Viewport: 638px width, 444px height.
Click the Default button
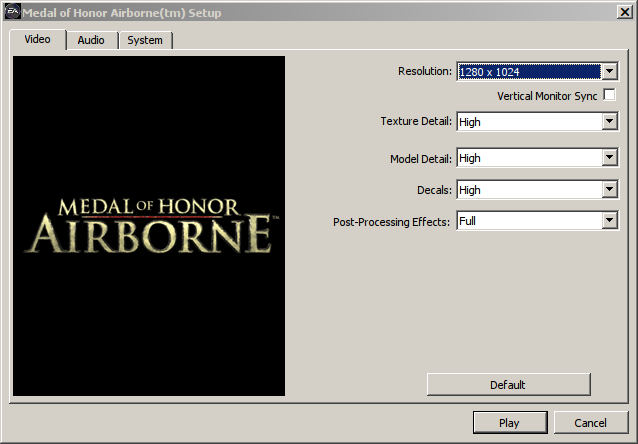point(508,385)
